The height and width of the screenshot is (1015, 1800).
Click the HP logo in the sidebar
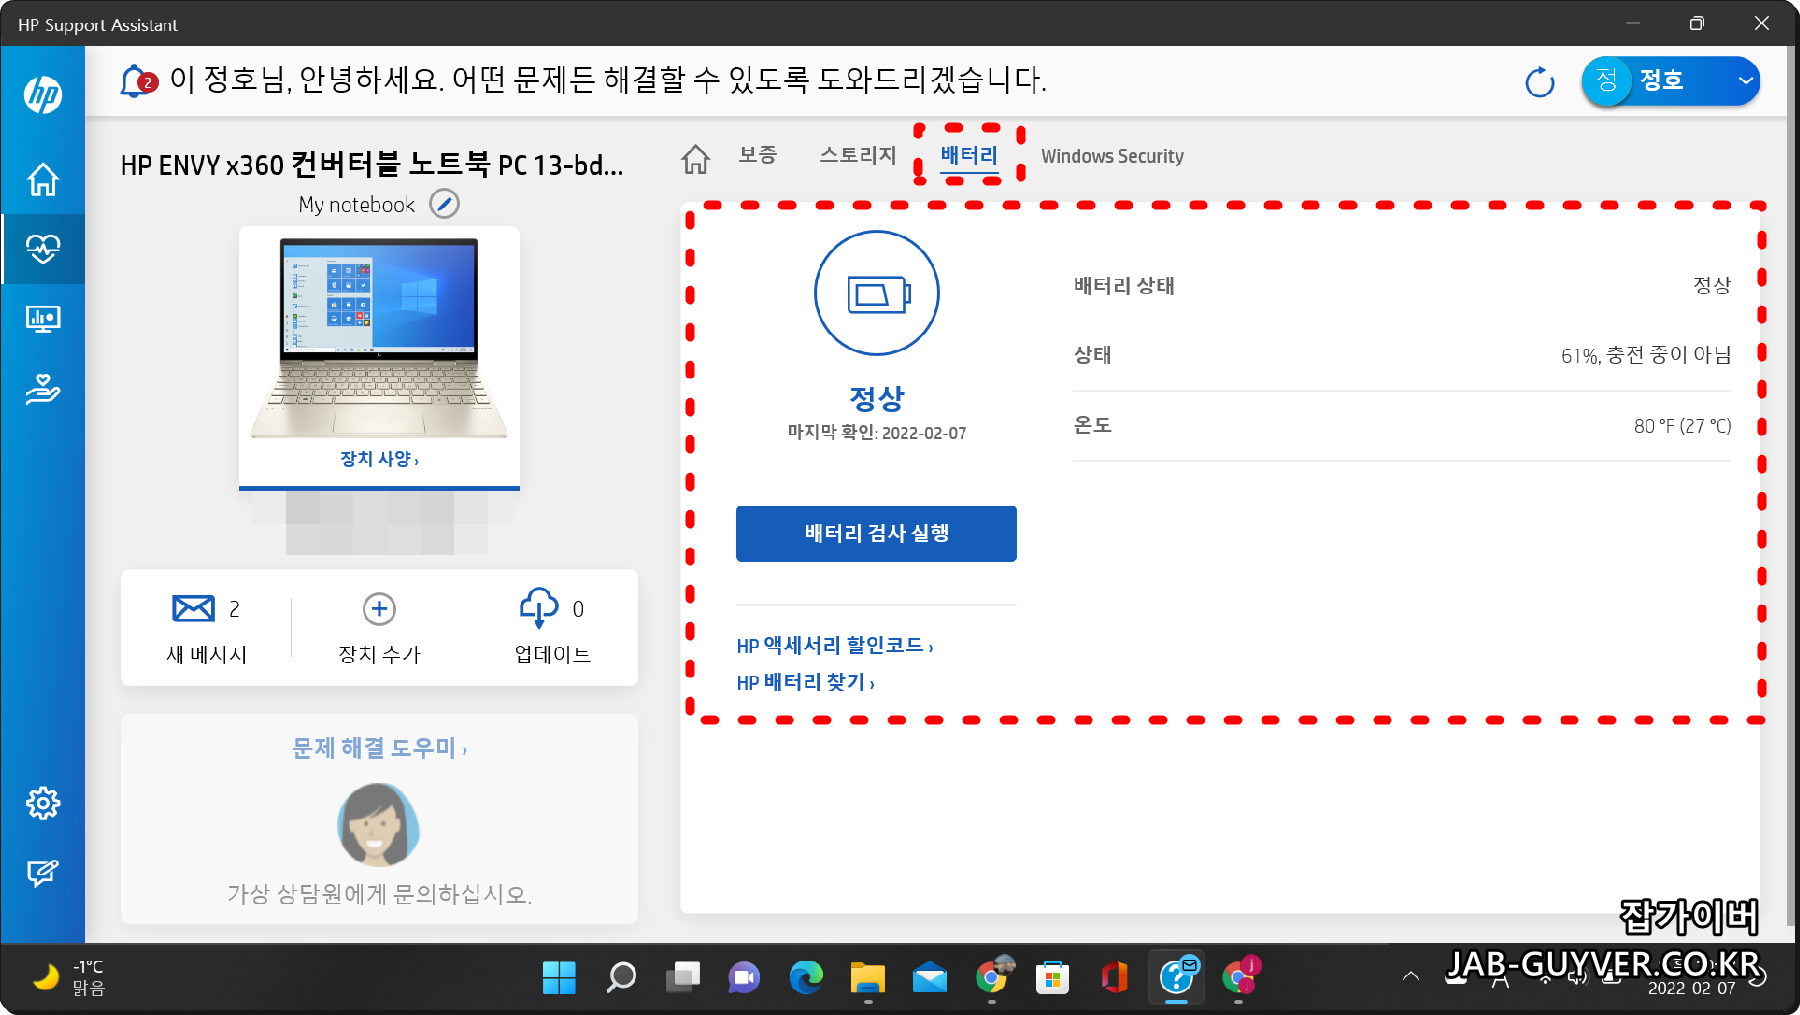[x=43, y=95]
